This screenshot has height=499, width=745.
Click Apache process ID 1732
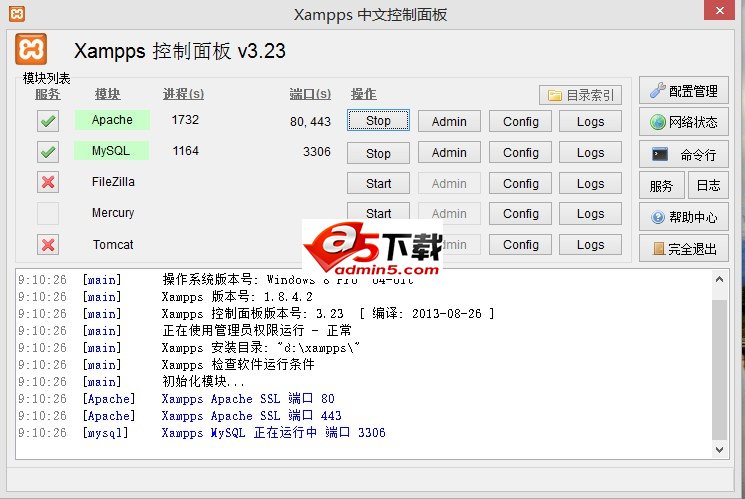click(185, 120)
